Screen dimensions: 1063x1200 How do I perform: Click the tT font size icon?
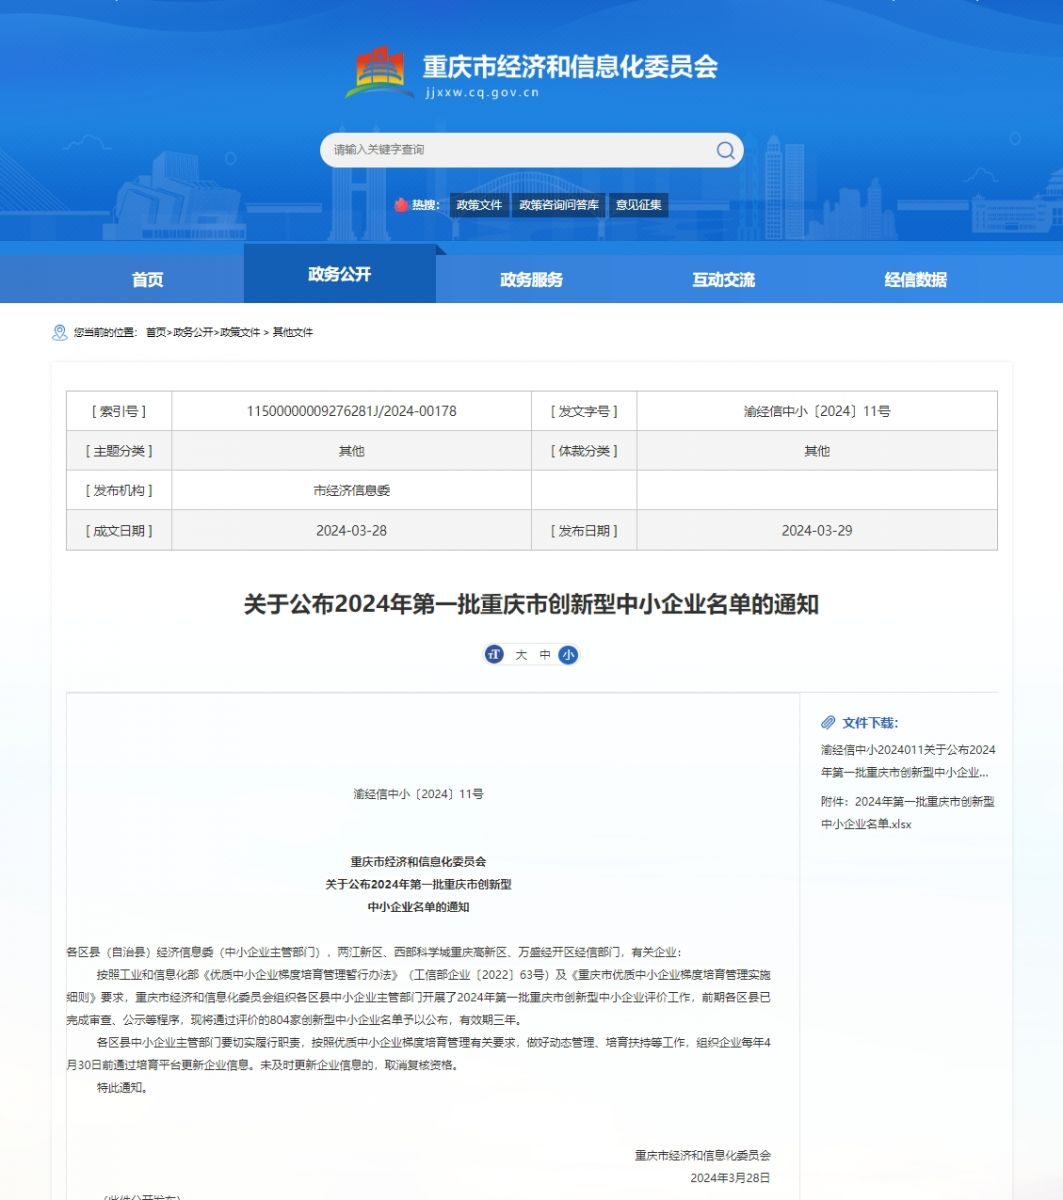(494, 655)
